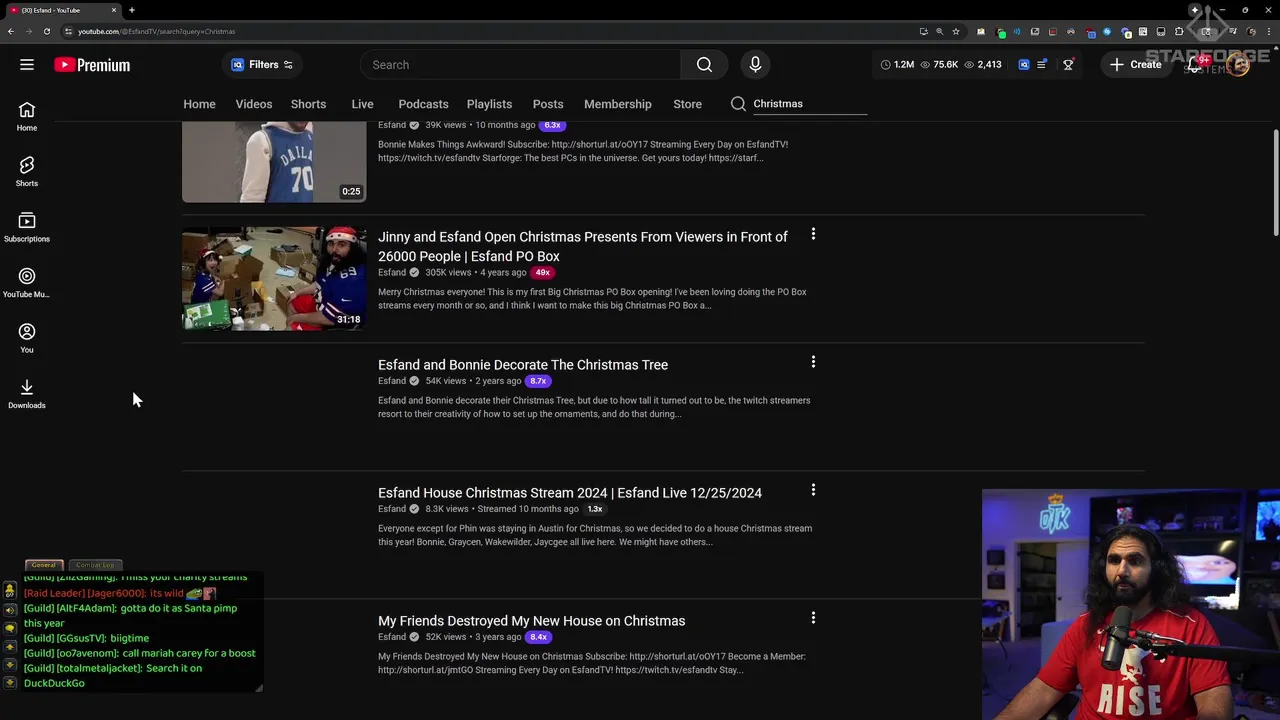Switch to the Store tab

pos(687,104)
